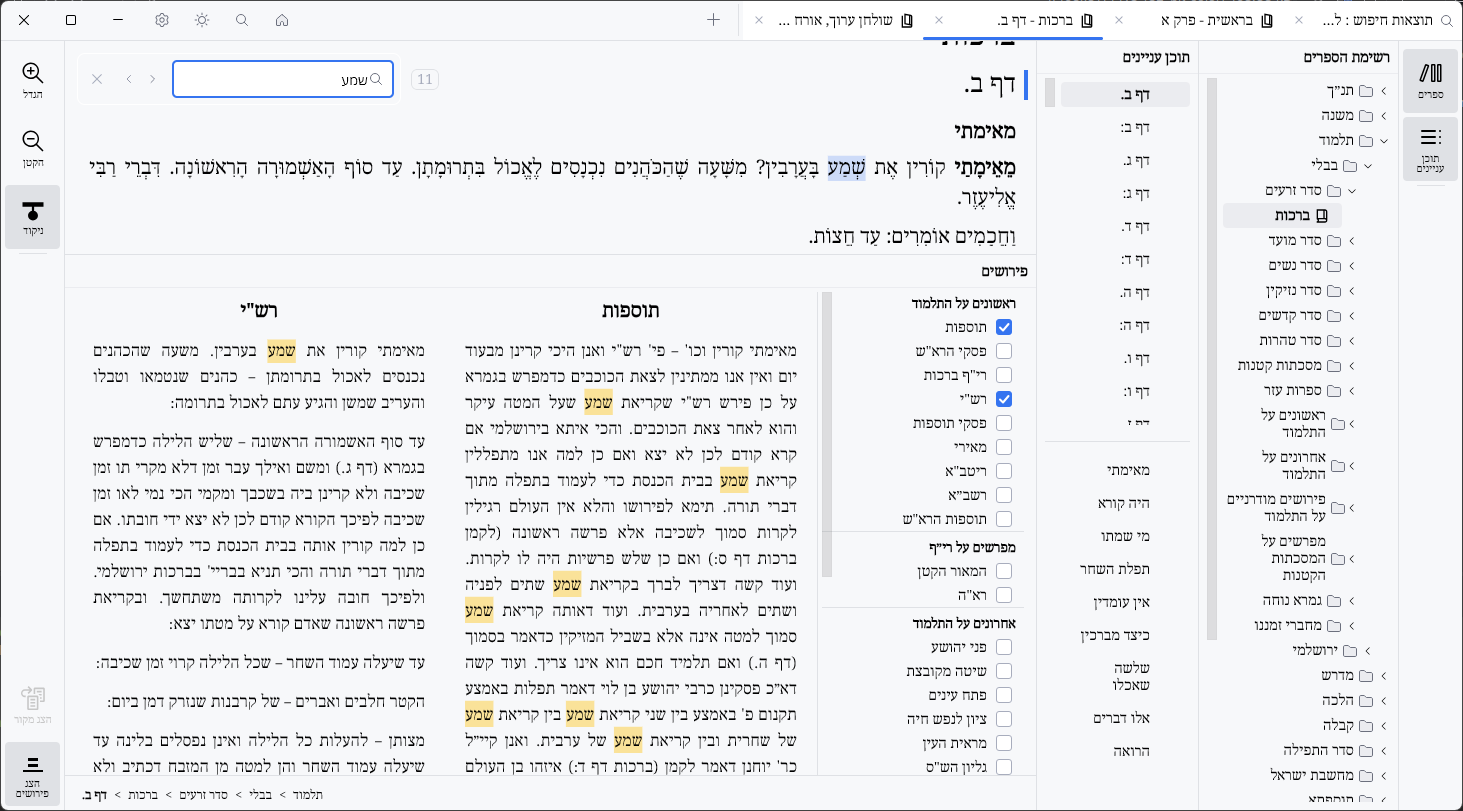1463x811 pixels.
Task: Expand the משנה folder in book list
Action: pyautogui.click(x=1384, y=116)
